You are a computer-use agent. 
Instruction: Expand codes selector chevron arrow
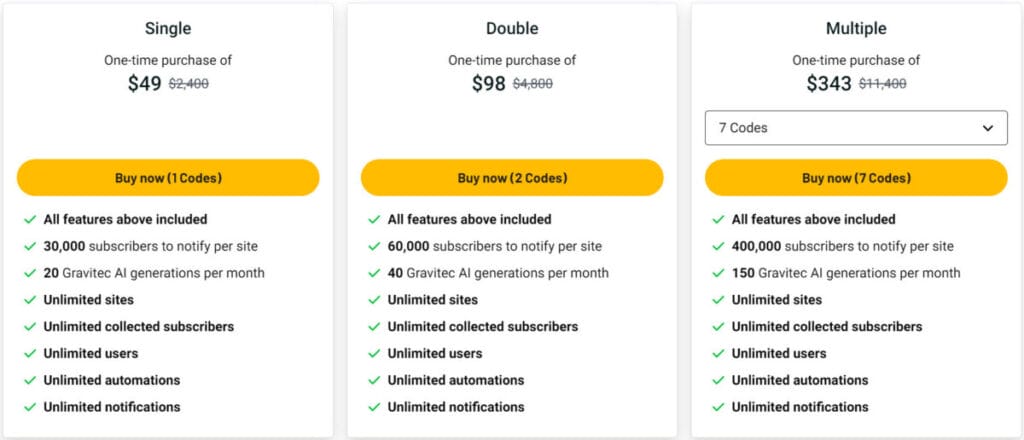click(987, 128)
